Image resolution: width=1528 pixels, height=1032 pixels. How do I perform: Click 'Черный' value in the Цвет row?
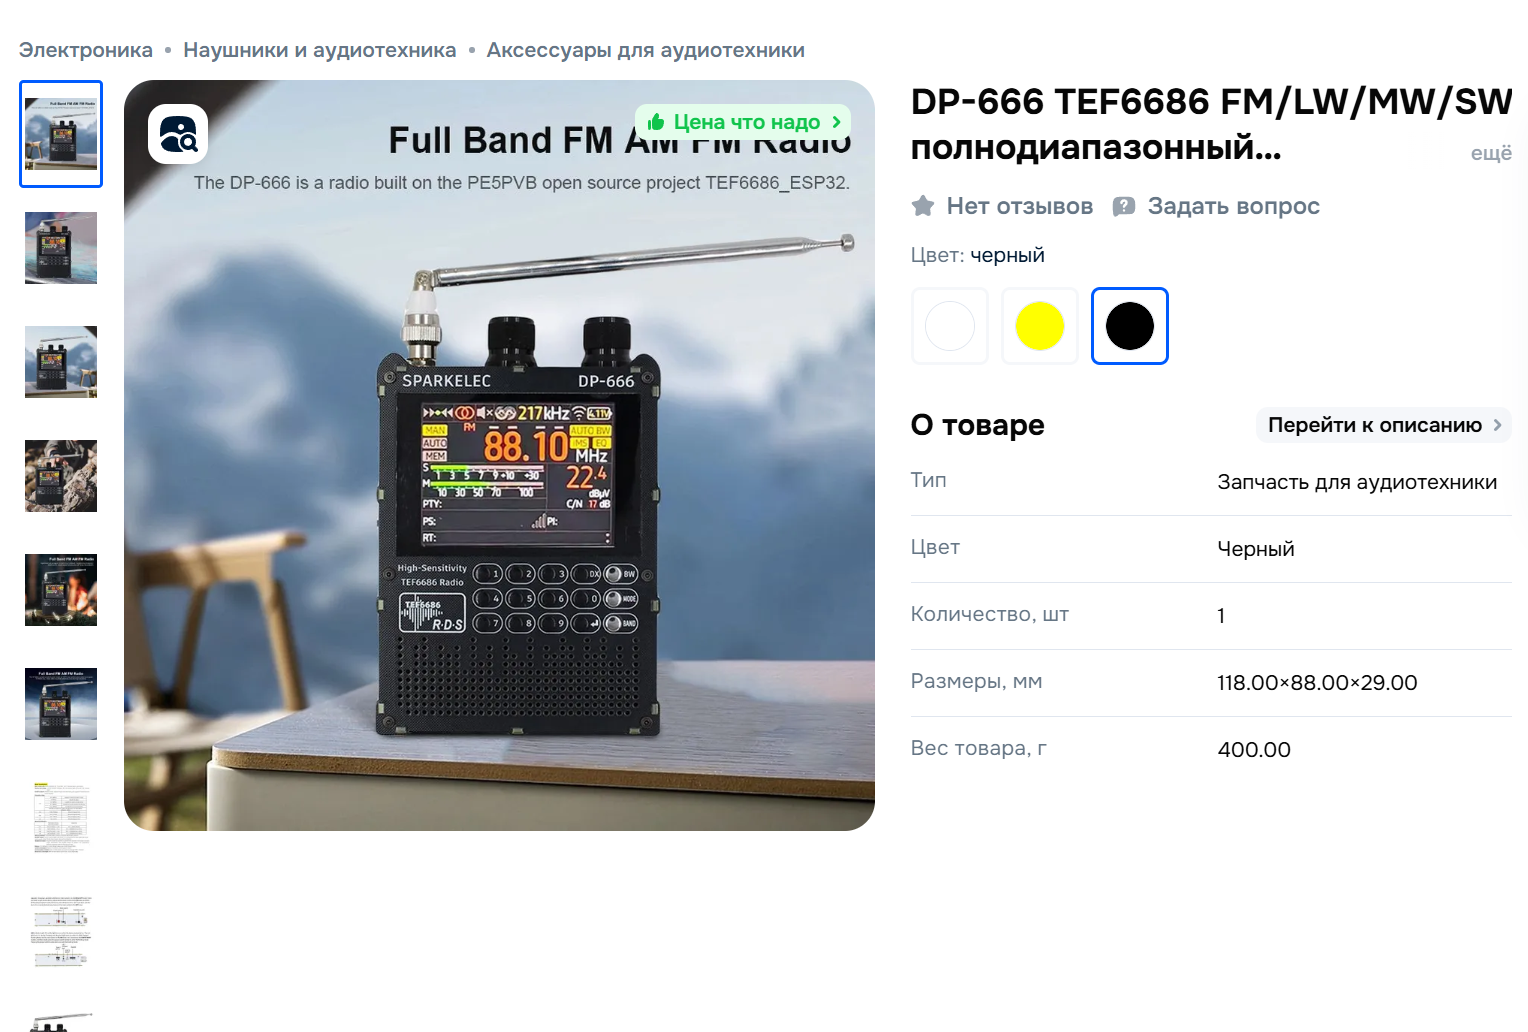pyautogui.click(x=1256, y=549)
